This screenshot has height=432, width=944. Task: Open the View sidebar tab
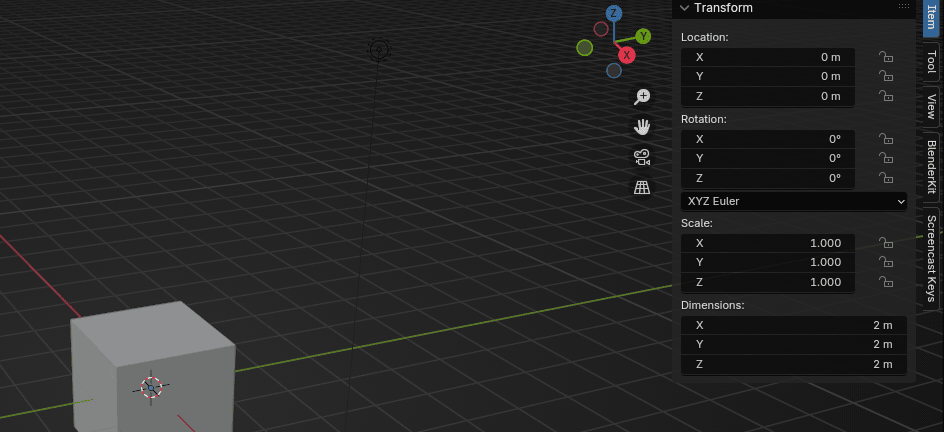click(931, 106)
